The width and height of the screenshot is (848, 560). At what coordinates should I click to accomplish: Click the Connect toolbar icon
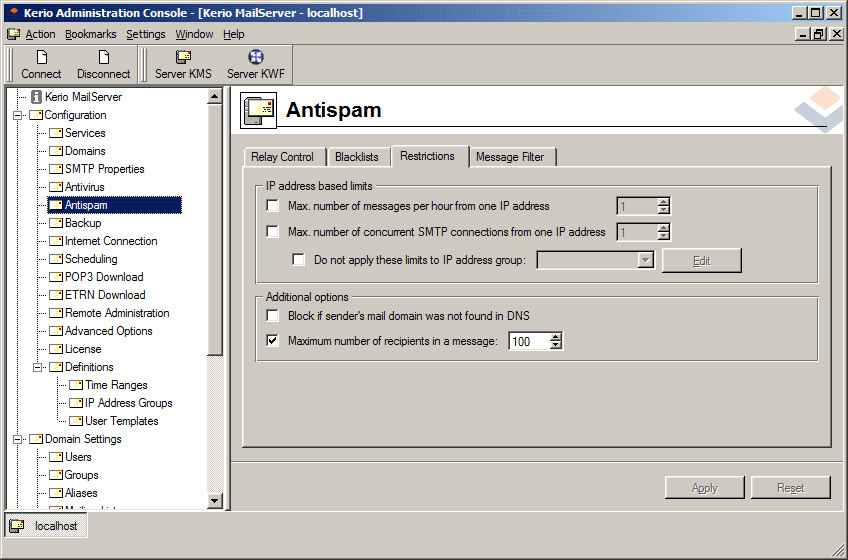coord(42,57)
